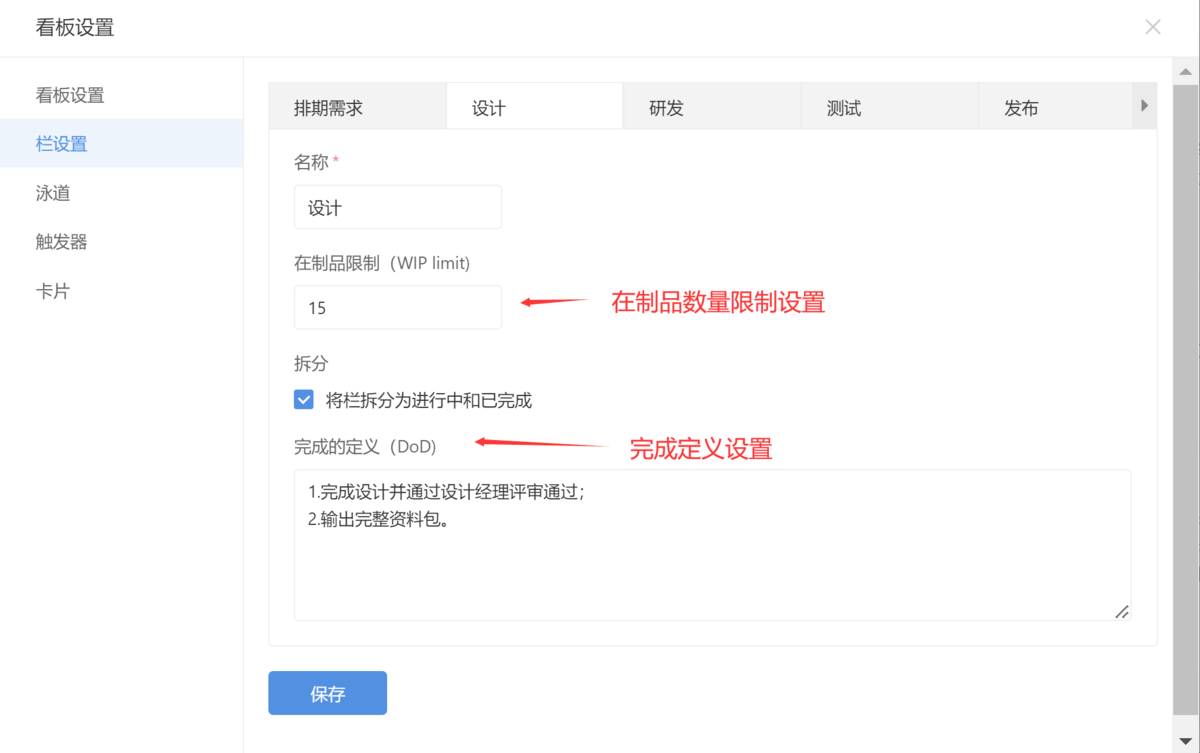Screen dimensions: 1200x753
Task: Toggle the 将栏拆分为进行中和已完成 checkbox
Action: (304, 400)
